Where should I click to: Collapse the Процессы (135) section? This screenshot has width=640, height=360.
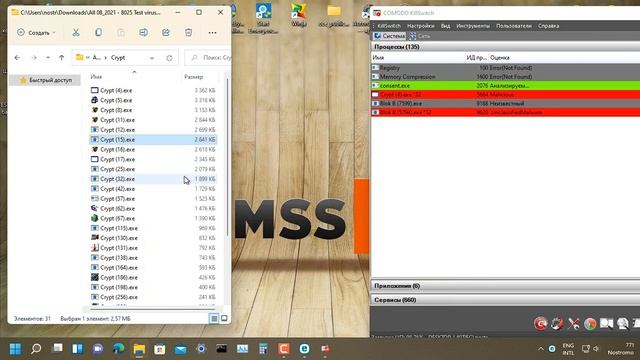505,47
